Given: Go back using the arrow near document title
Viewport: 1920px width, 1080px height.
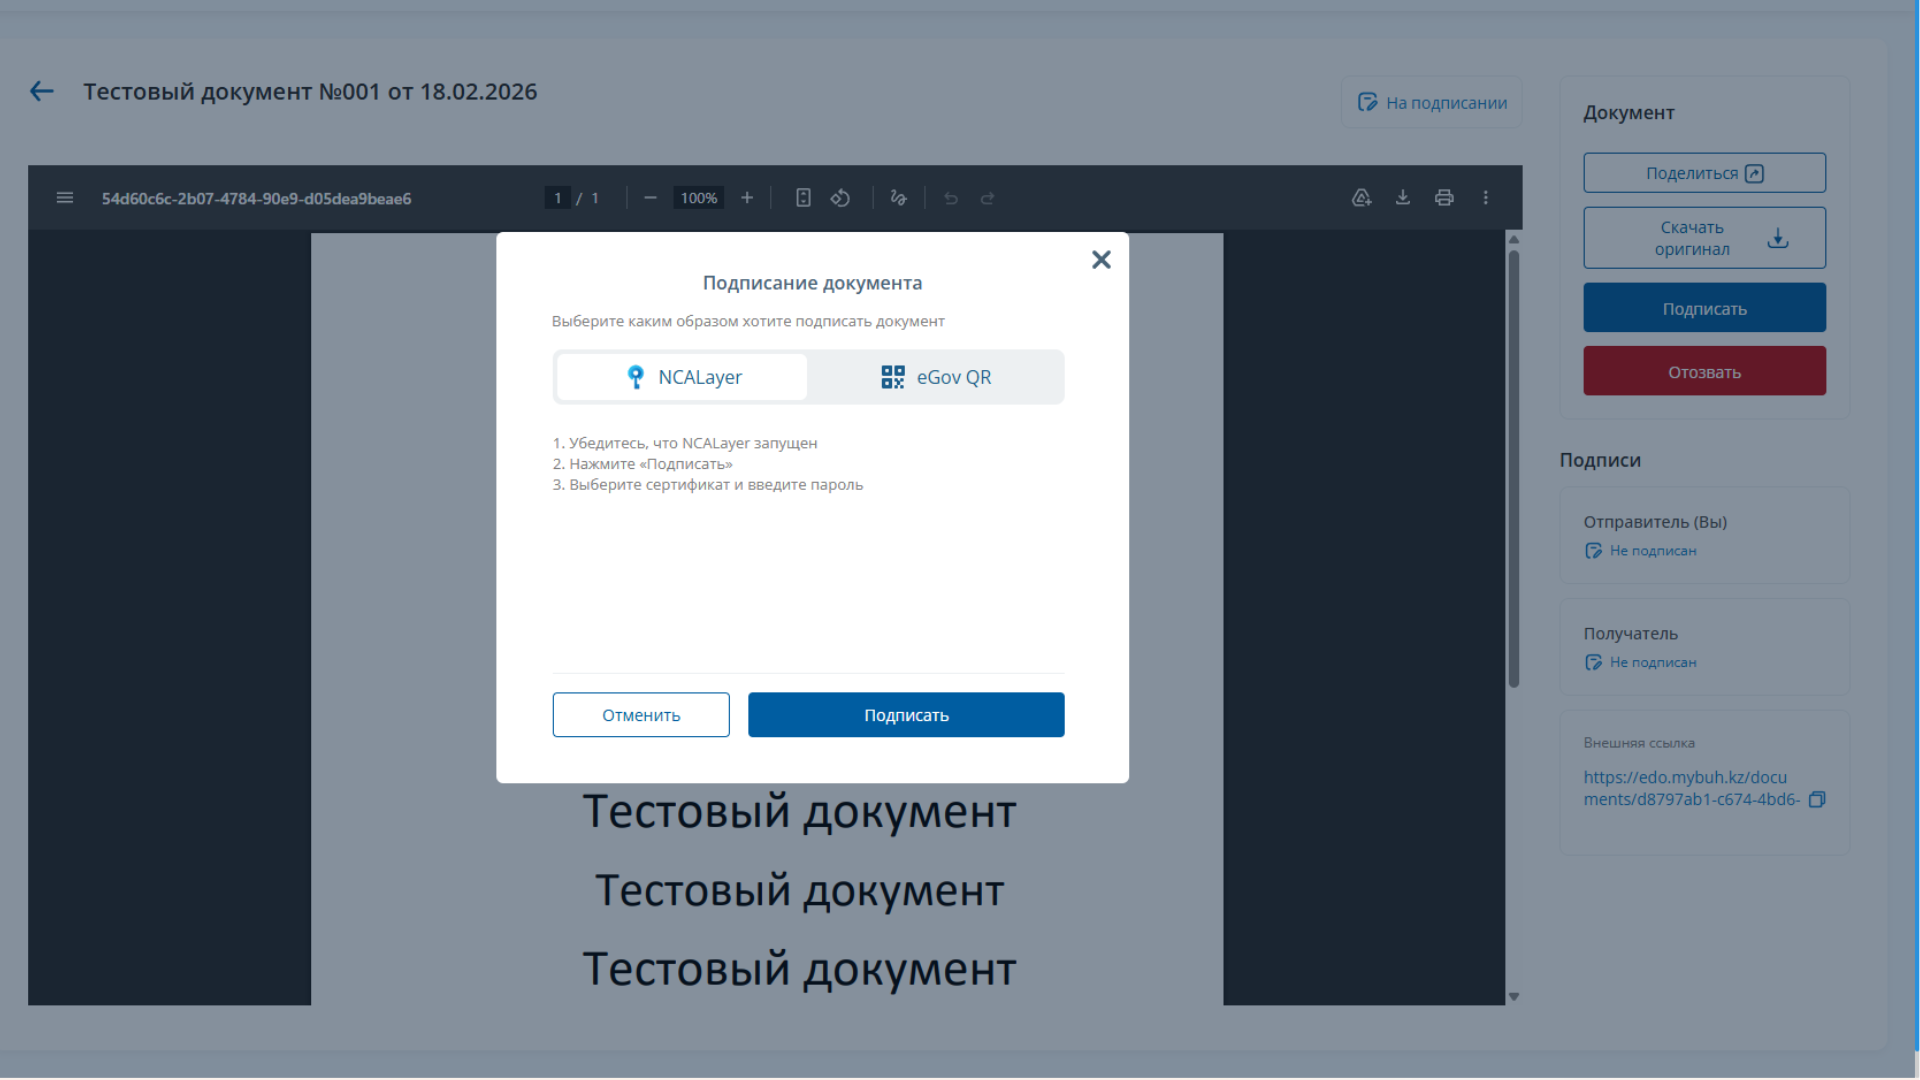Looking at the screenshot, I should click(41, 91).
